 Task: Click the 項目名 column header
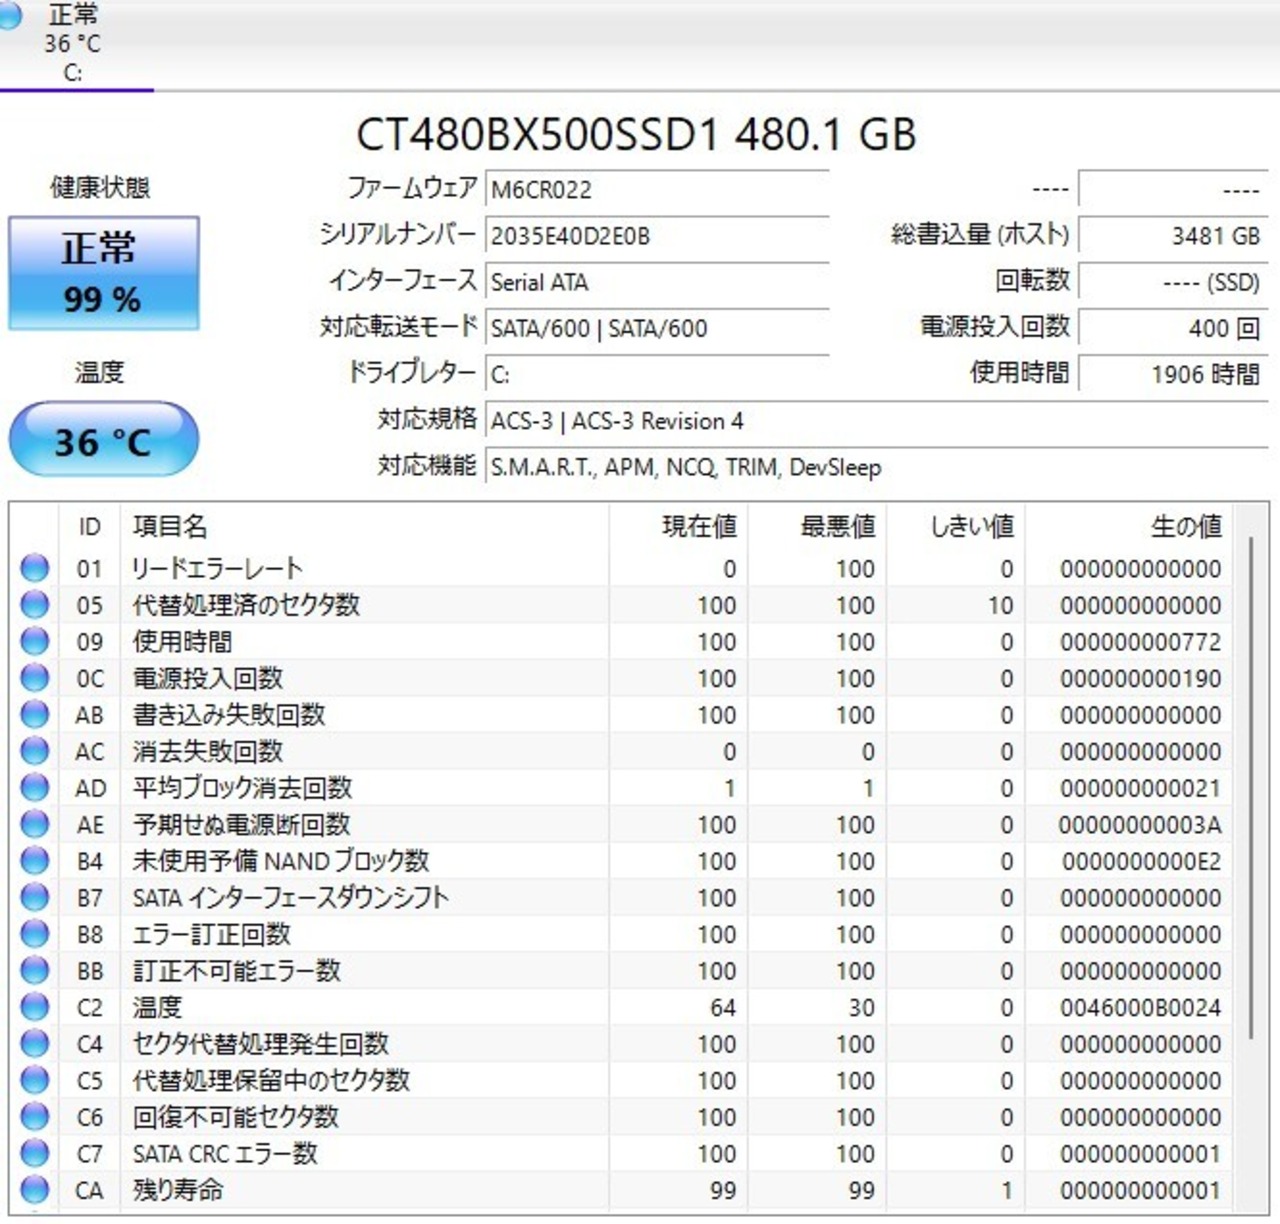170,526
